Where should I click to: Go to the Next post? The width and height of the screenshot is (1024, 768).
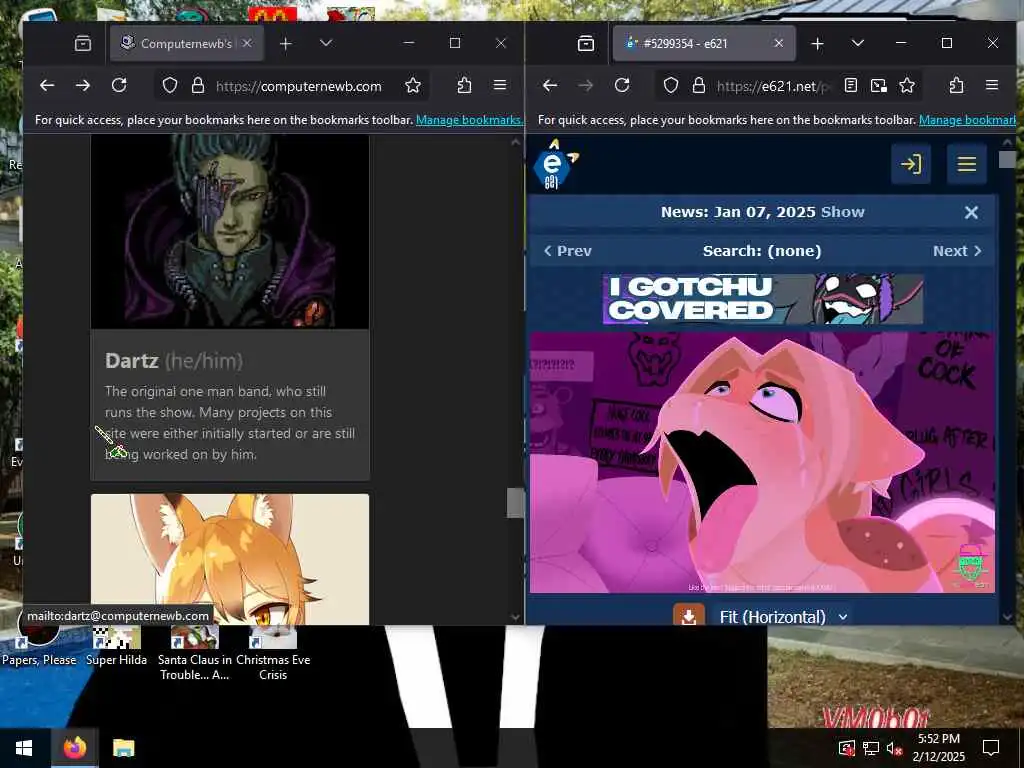[957, 251]
